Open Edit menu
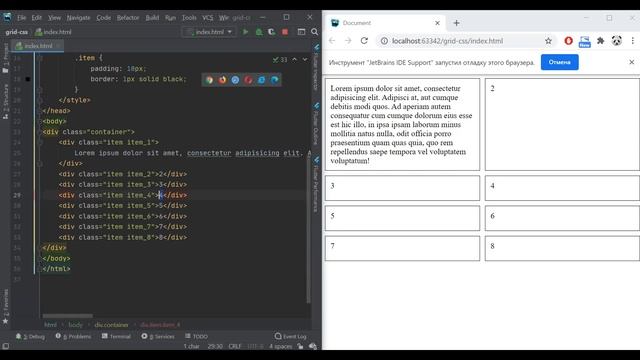The image size is (640, 360). 37,18
